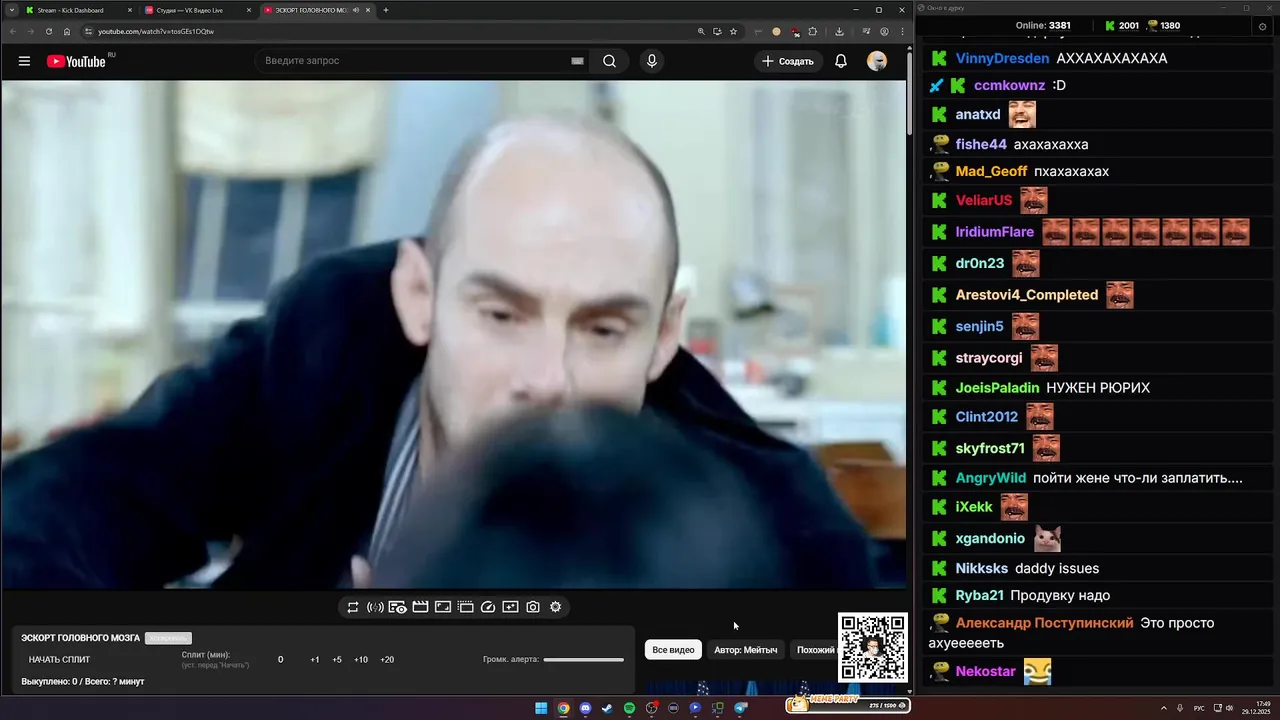Viewport: 1280px width, 720px height.
Task: Click xgandonio cat emote in chat
Action: (x=1047, y=538)
